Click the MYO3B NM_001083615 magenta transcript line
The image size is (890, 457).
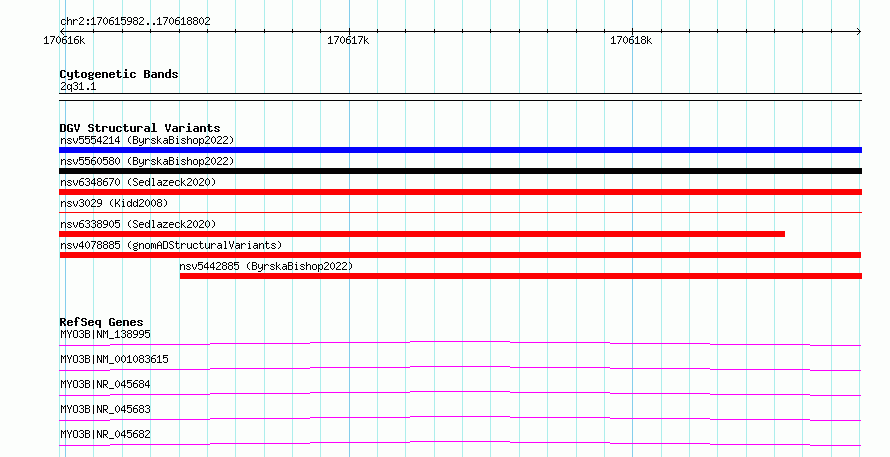[460, 368]
